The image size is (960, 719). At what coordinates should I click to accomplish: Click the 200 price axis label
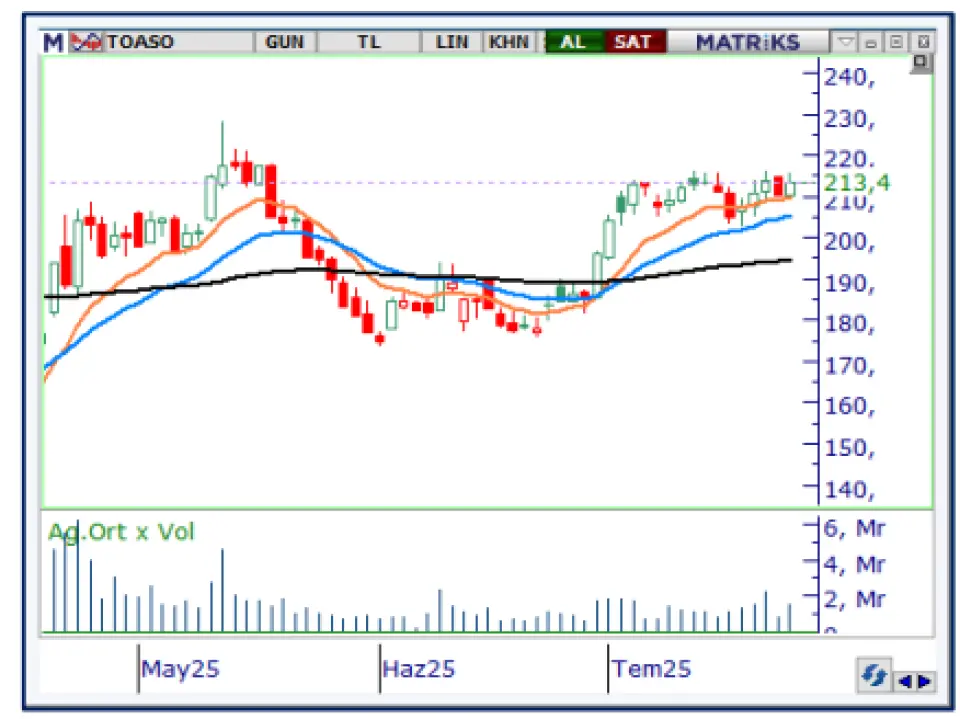[850, 242]
